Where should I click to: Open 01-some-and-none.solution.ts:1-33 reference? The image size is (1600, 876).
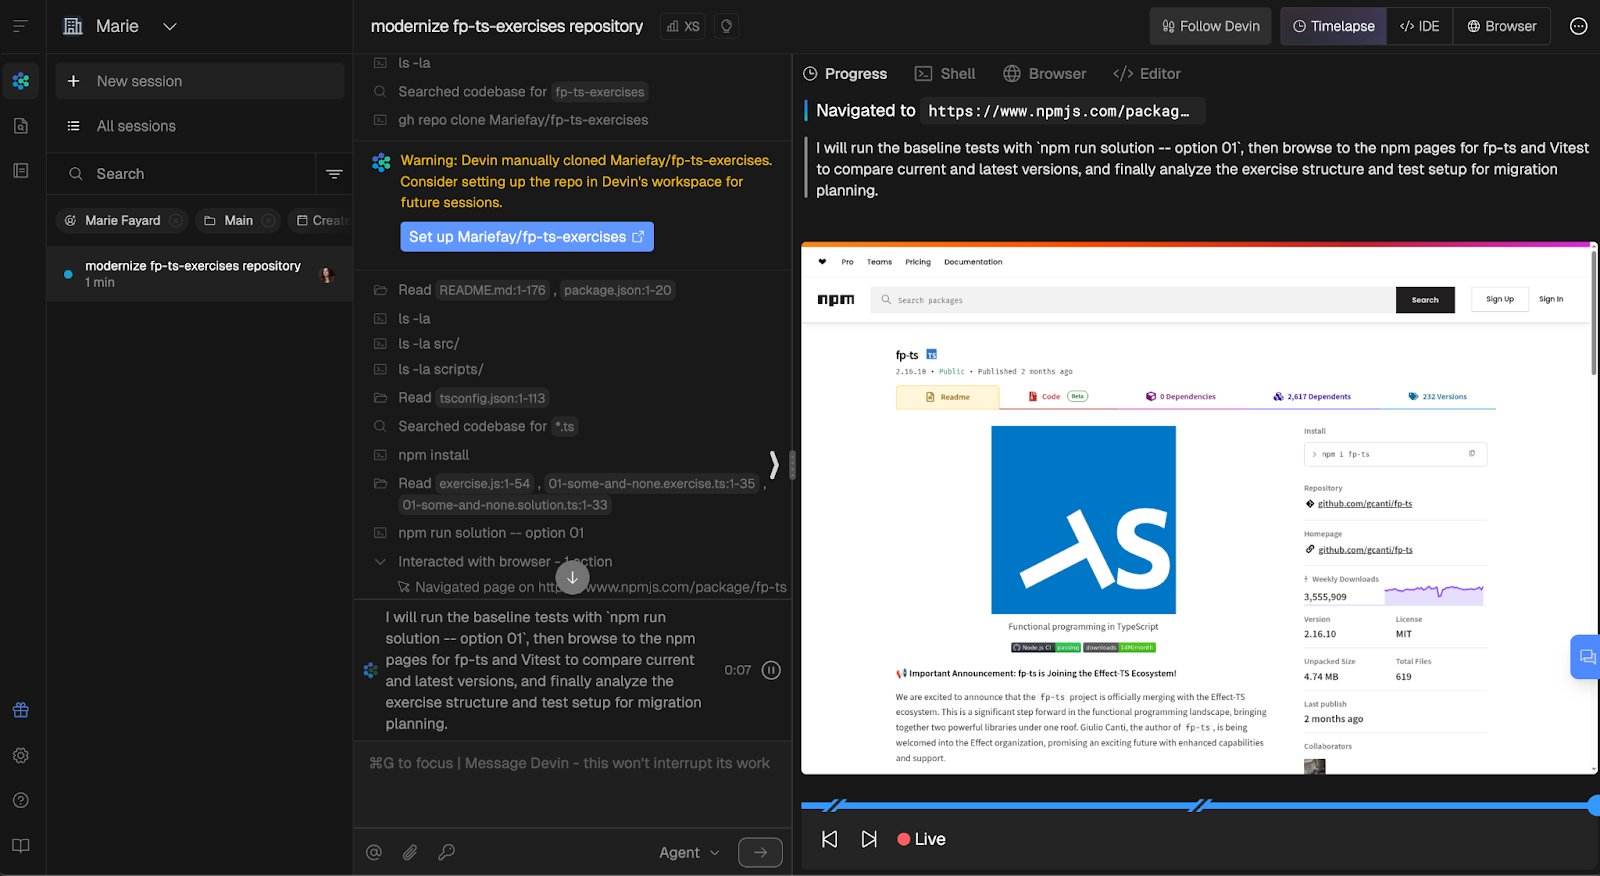pyautogui.click(x=505, y=505)
